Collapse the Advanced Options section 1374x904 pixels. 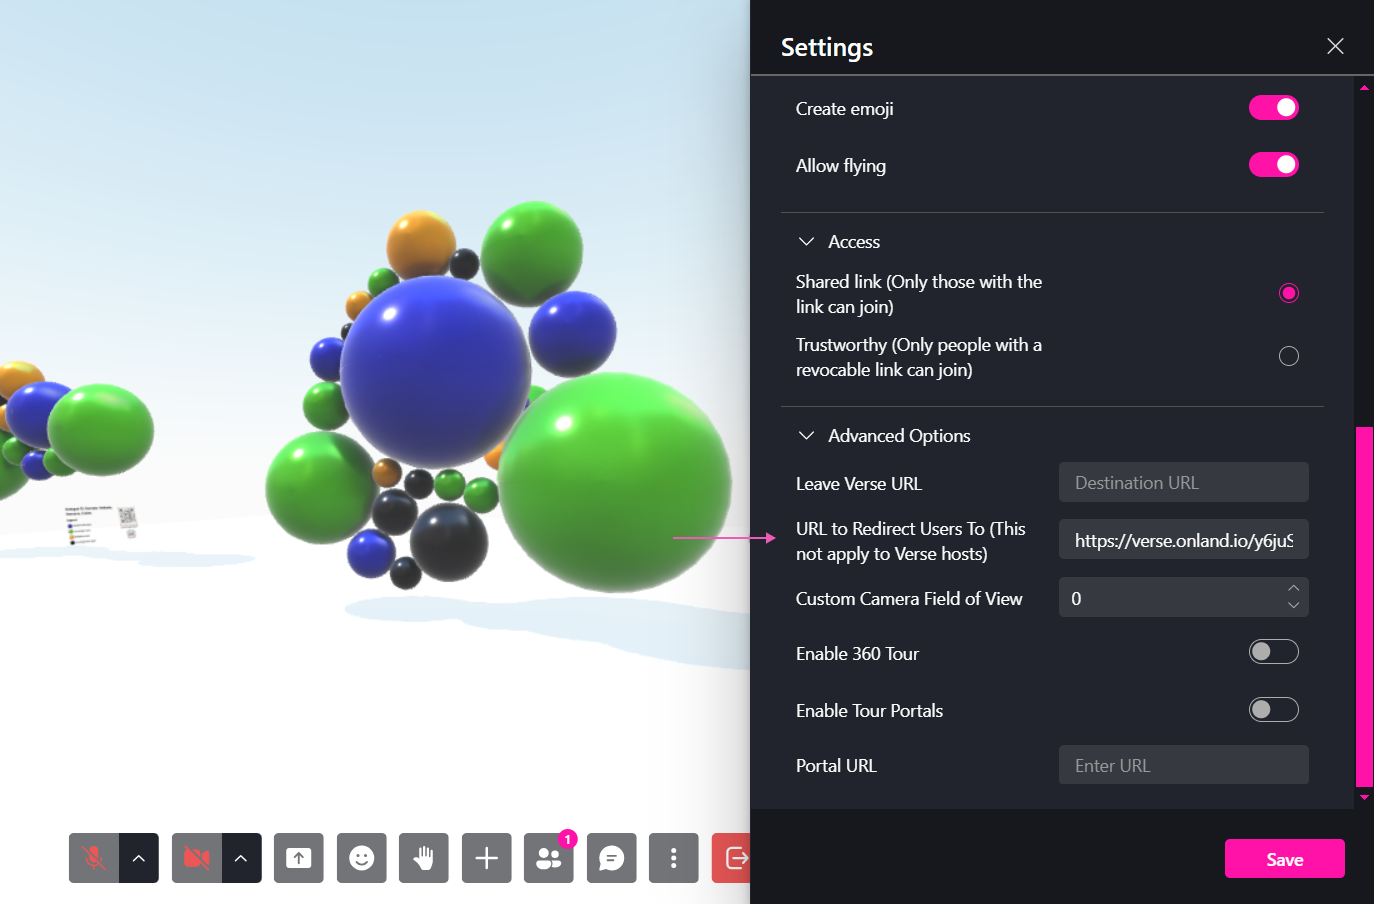[807, 435]
